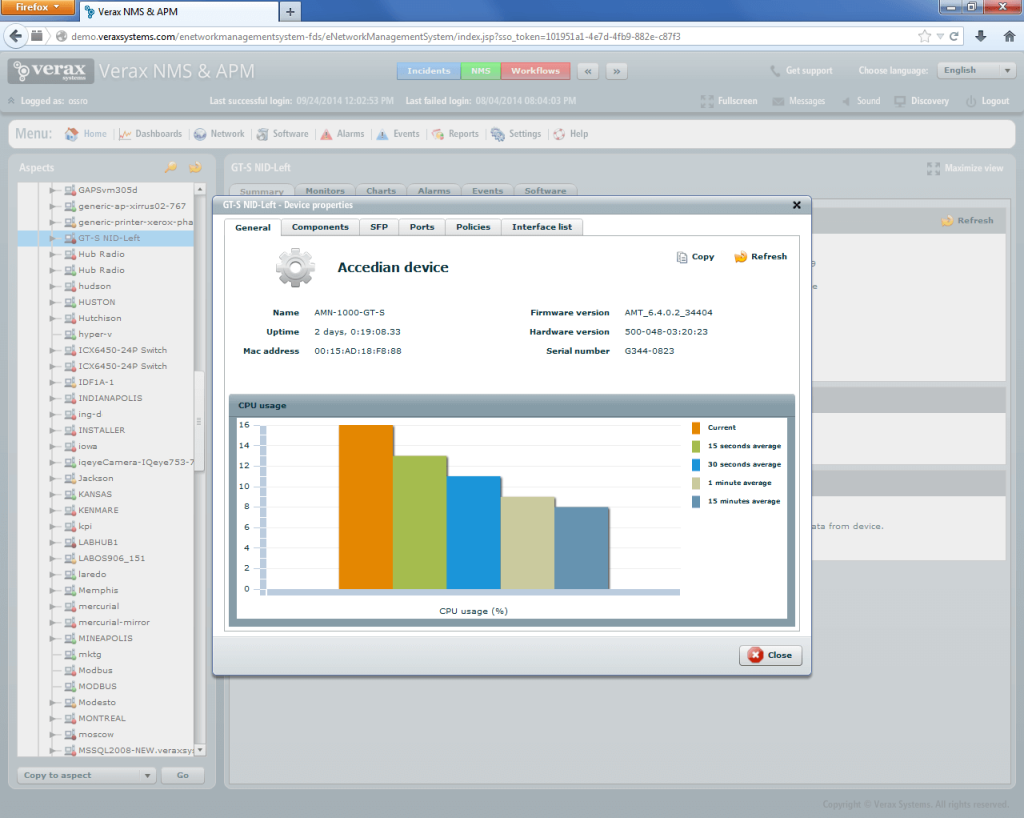The image size is (1024, 818).
Task: Open Messages envelope icon
Action: coord(778,101)
